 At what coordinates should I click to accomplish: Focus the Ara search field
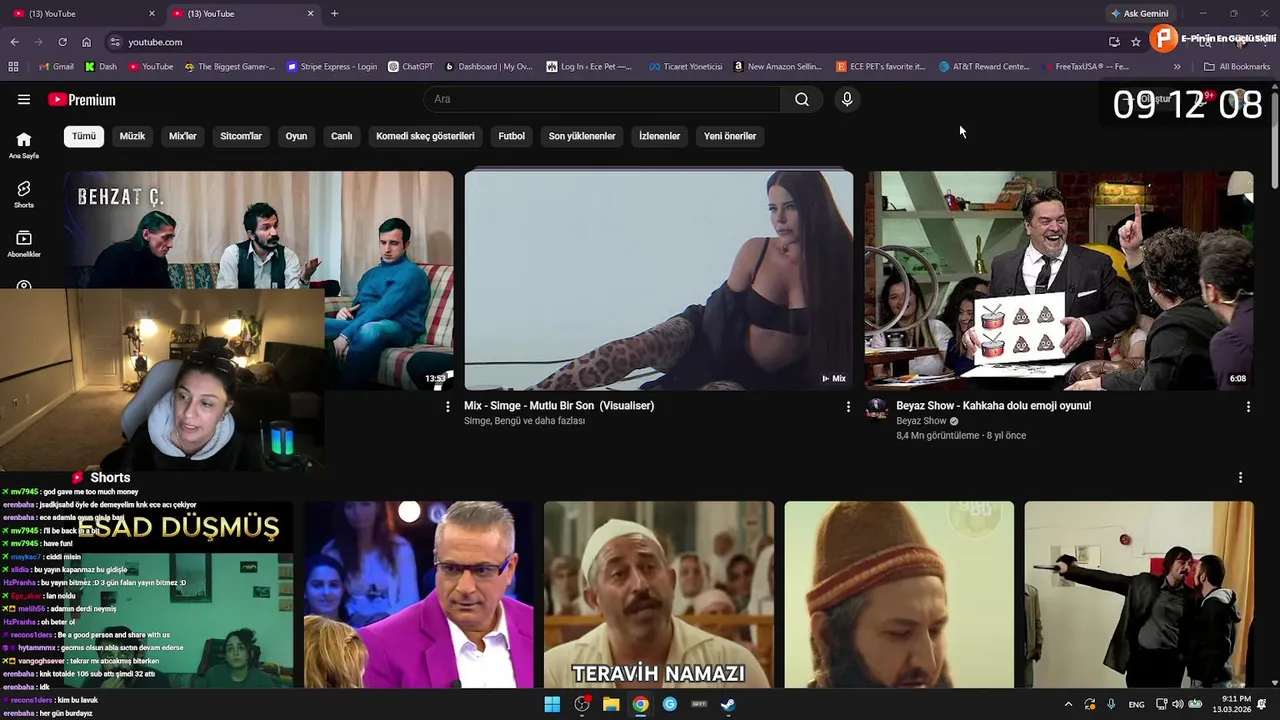603,99
